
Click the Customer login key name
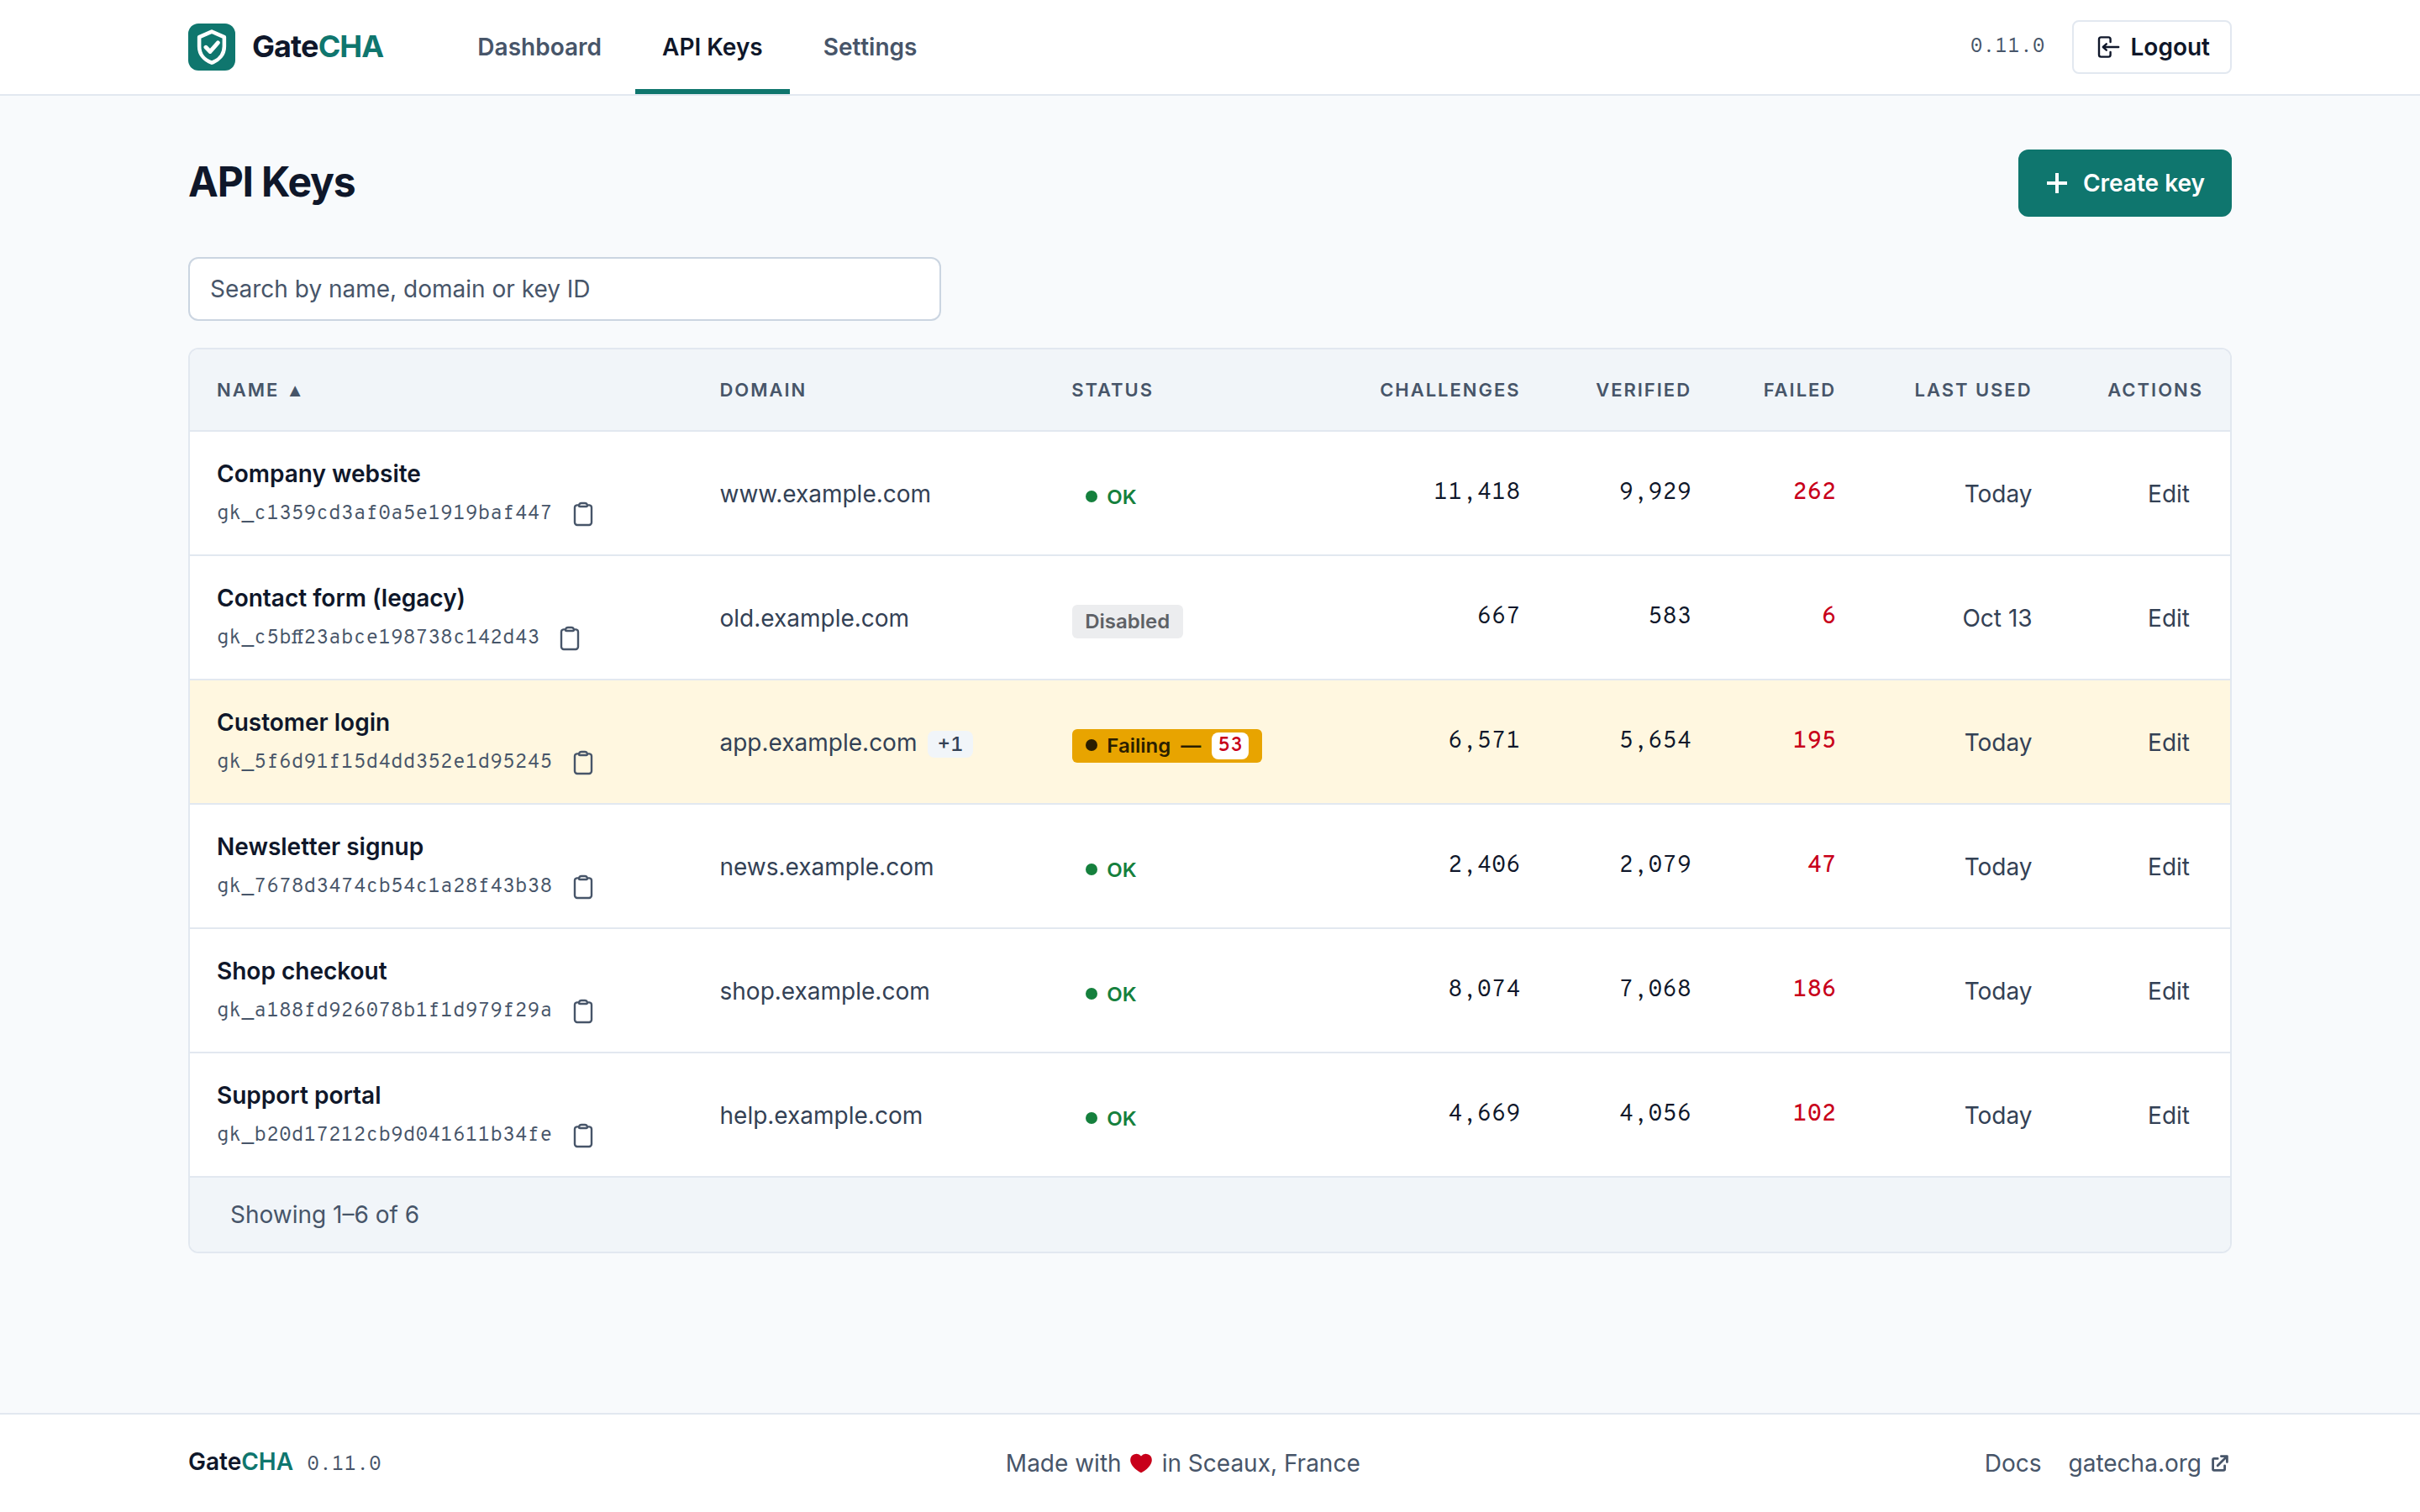click(303, 722)
